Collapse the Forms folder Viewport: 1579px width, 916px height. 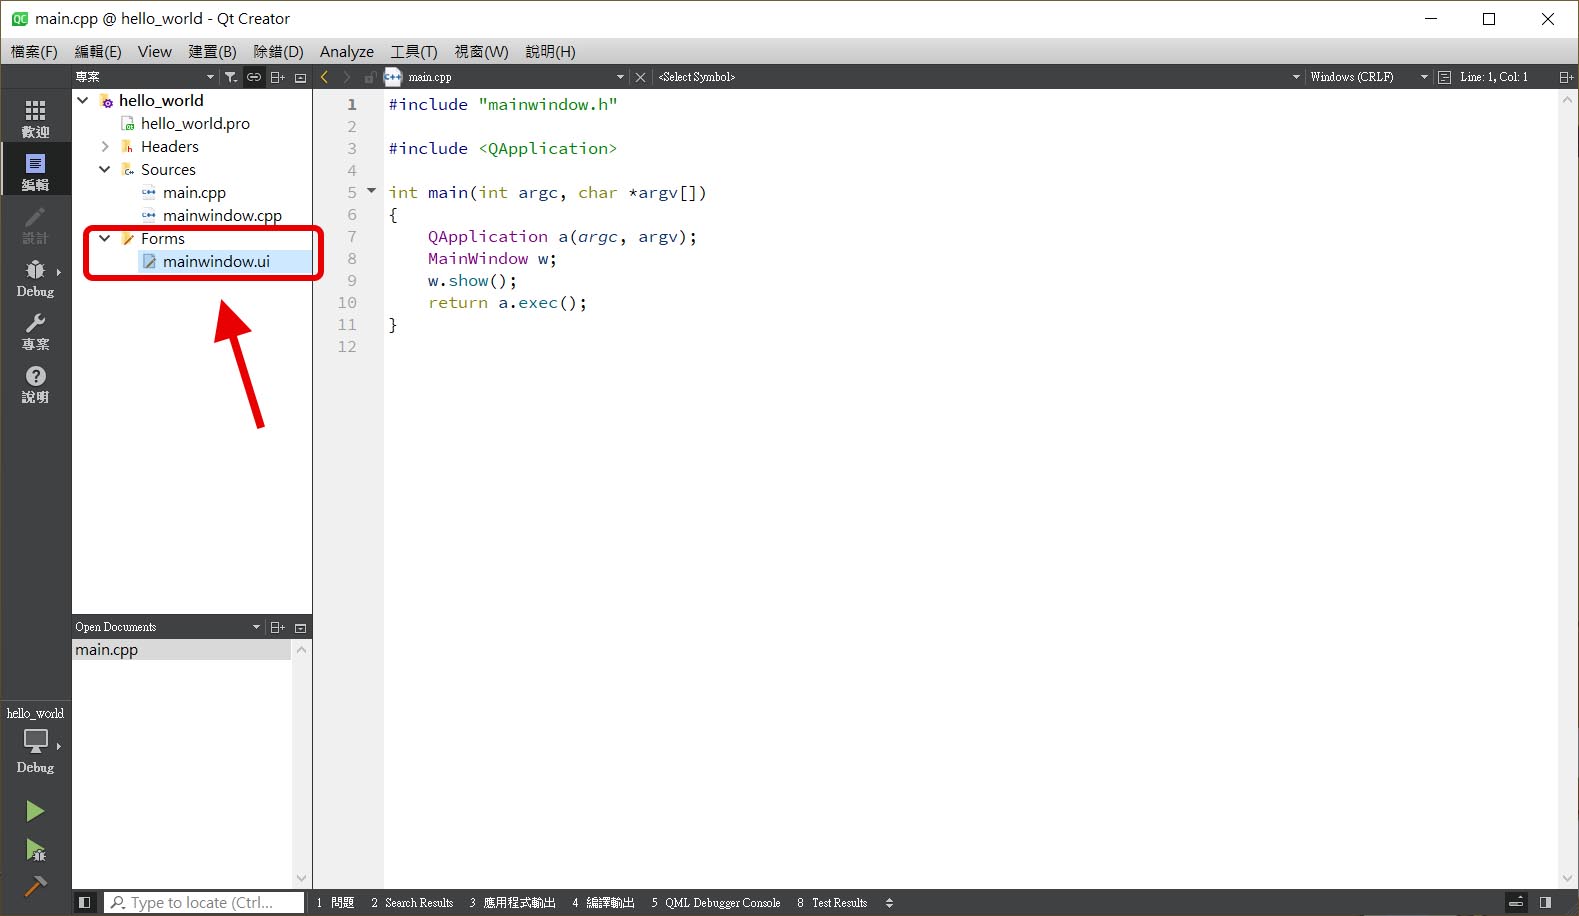pos(105,238)
